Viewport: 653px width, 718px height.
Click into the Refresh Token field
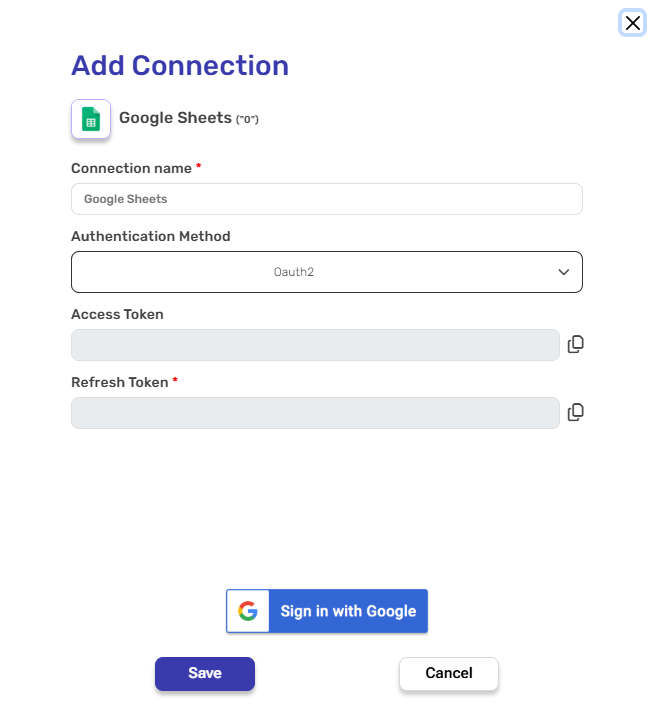315,412
